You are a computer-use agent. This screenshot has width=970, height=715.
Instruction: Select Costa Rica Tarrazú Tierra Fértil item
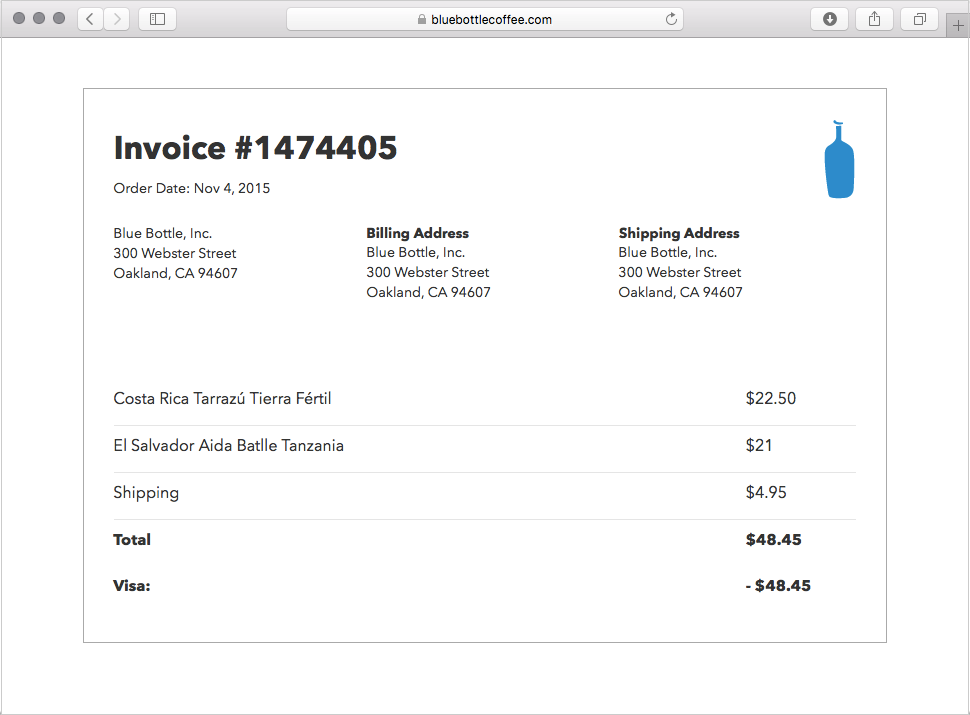coord(223,398)
